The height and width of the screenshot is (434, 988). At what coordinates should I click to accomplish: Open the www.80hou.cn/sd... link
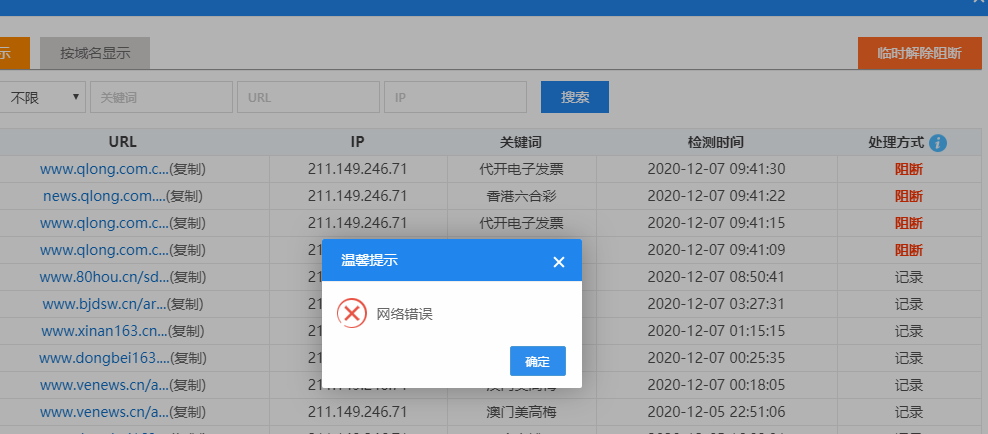[101, 277]
